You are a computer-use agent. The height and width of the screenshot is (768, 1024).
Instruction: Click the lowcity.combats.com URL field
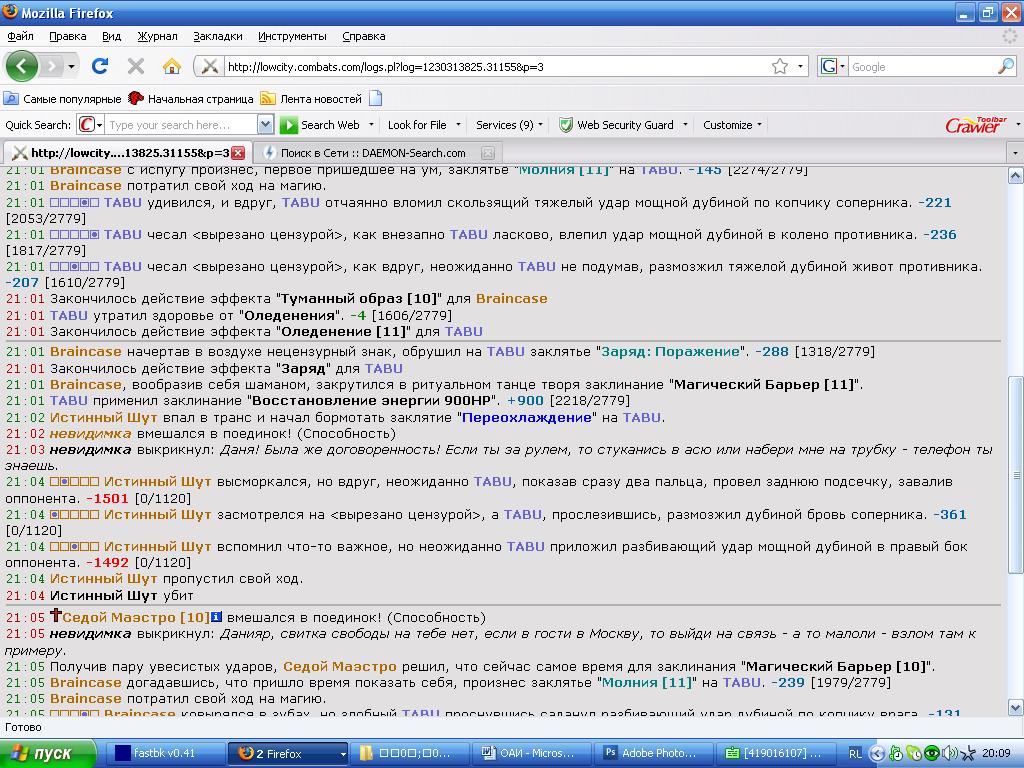[496, 67]
